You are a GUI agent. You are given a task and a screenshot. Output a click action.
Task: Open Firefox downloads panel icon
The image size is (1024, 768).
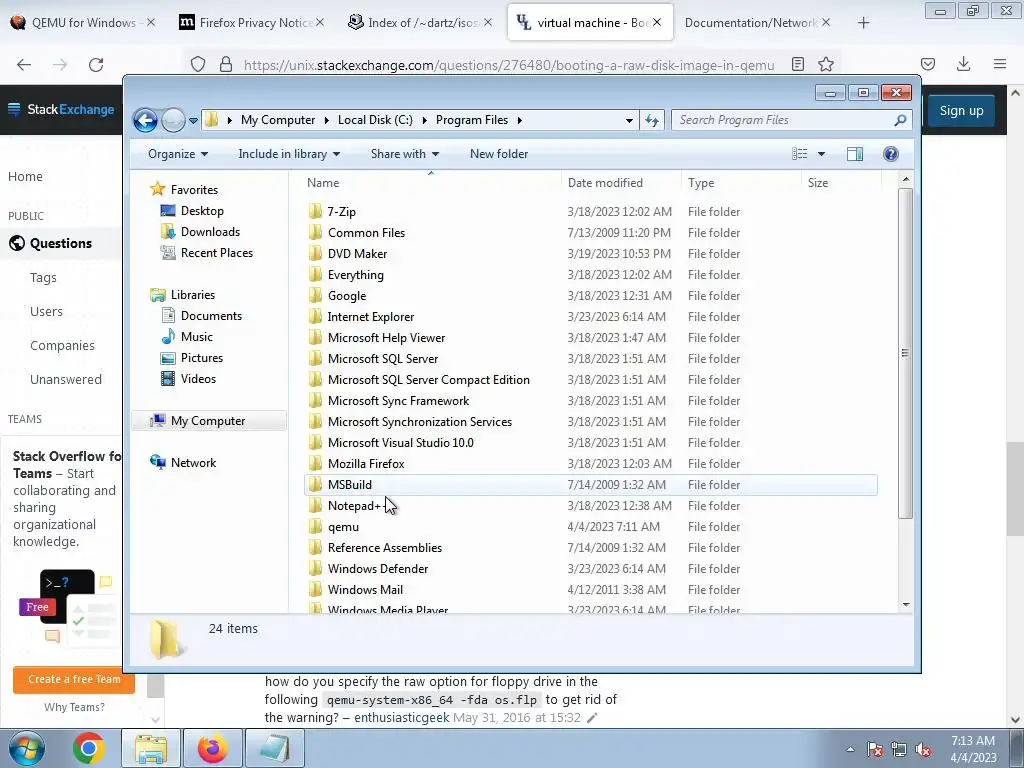963,64
